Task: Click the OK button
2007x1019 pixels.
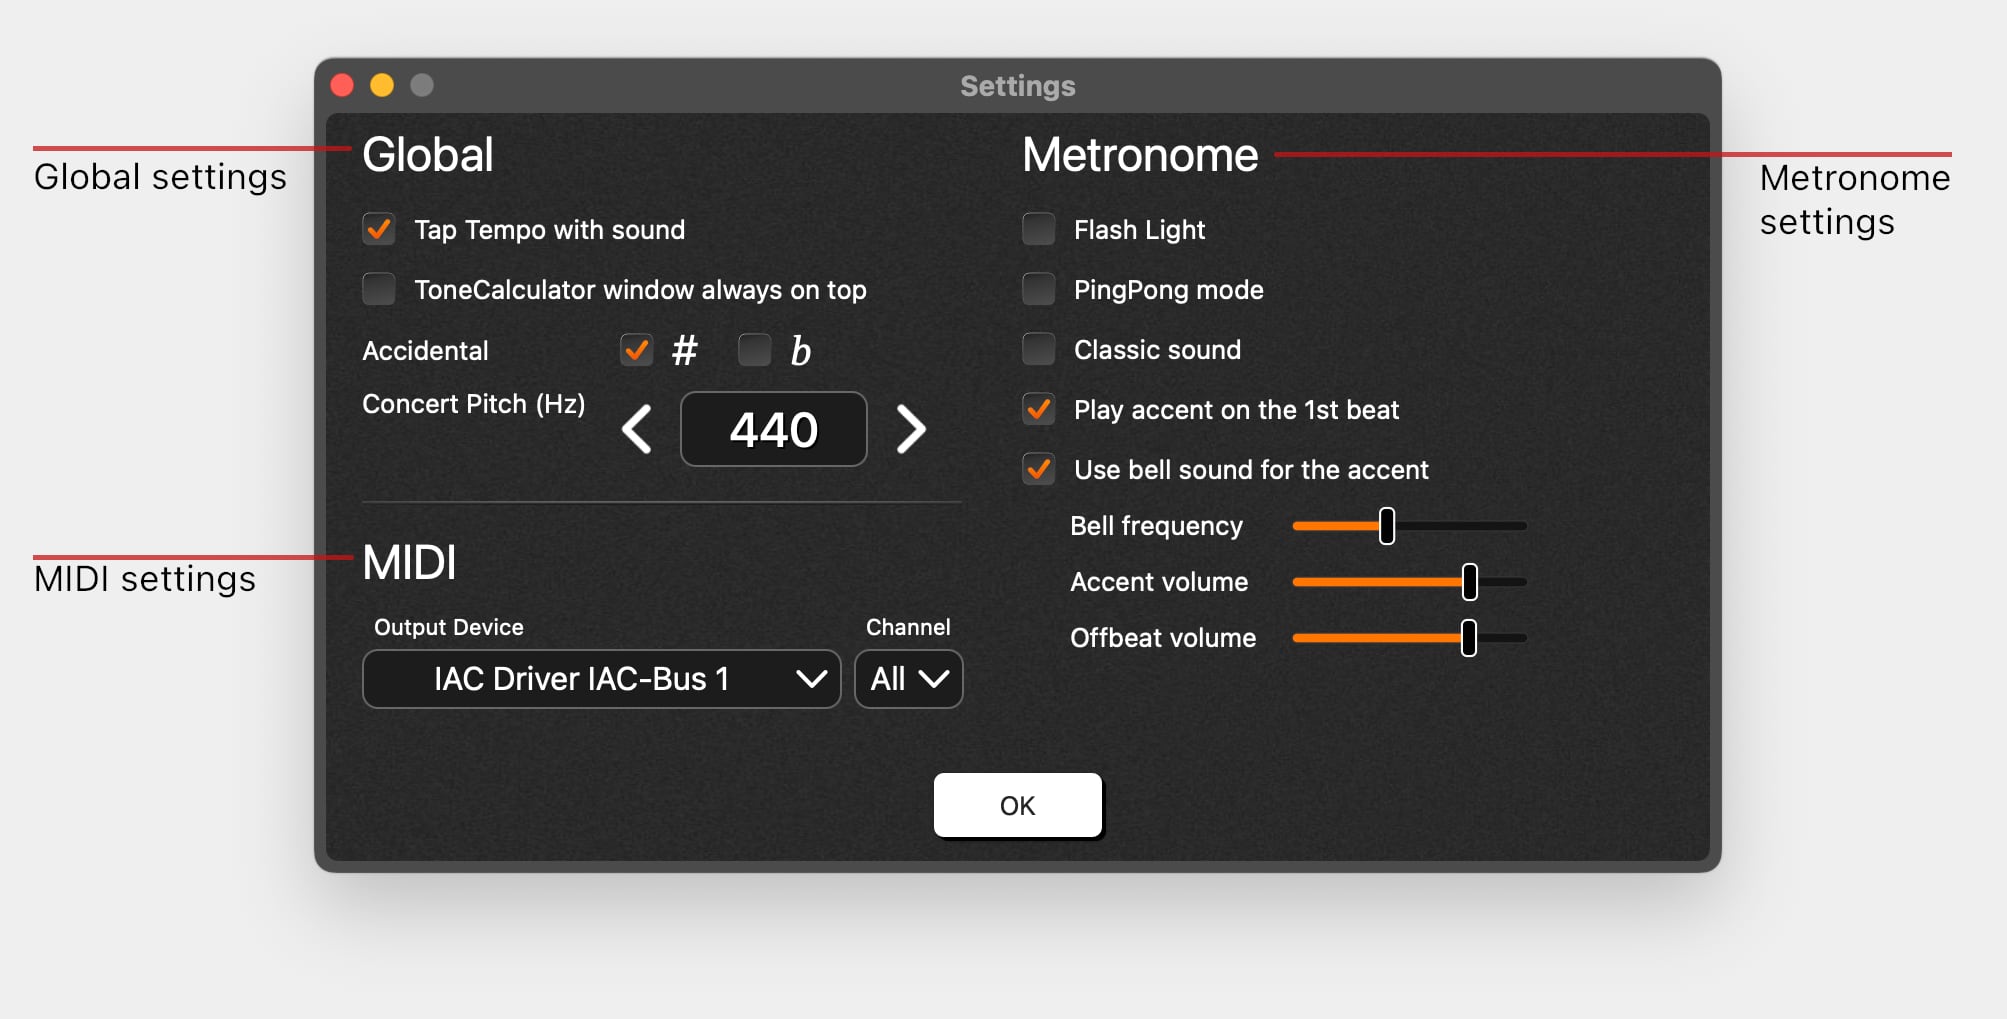Action: point(1017,805)
